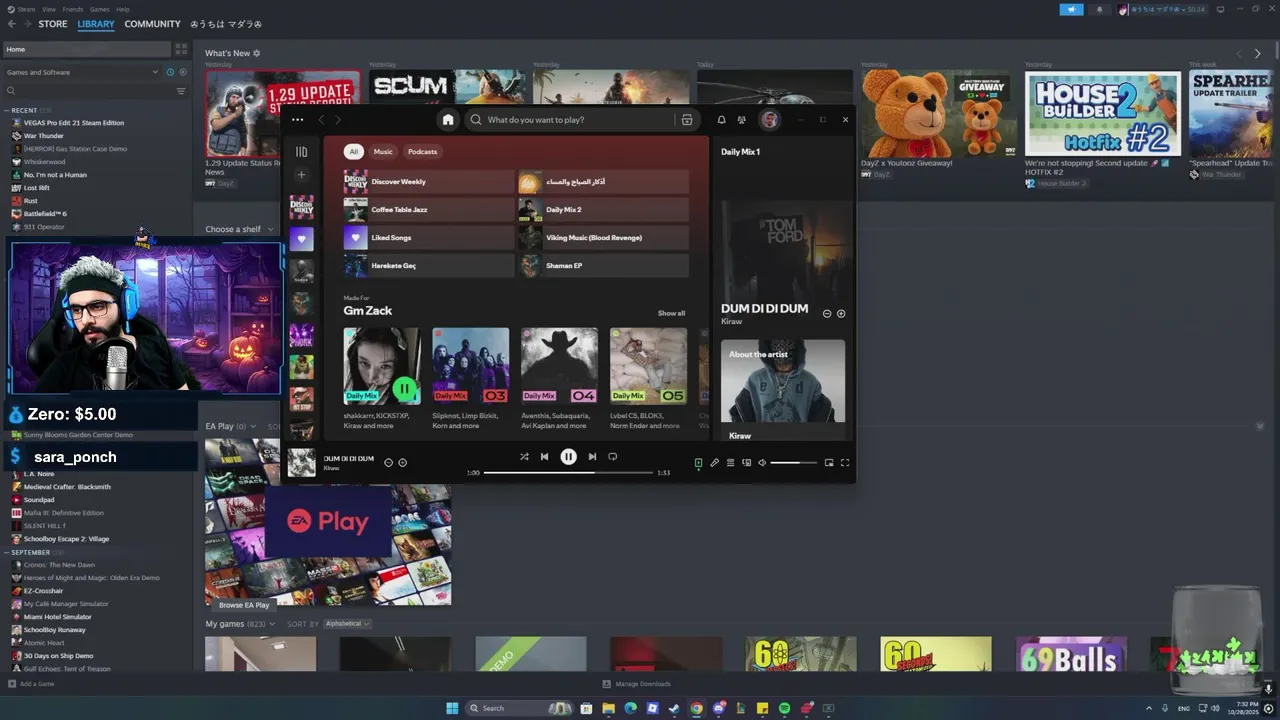Open Spotify notifications bell
1280x720 pixels.
click(x=721, y=119)
